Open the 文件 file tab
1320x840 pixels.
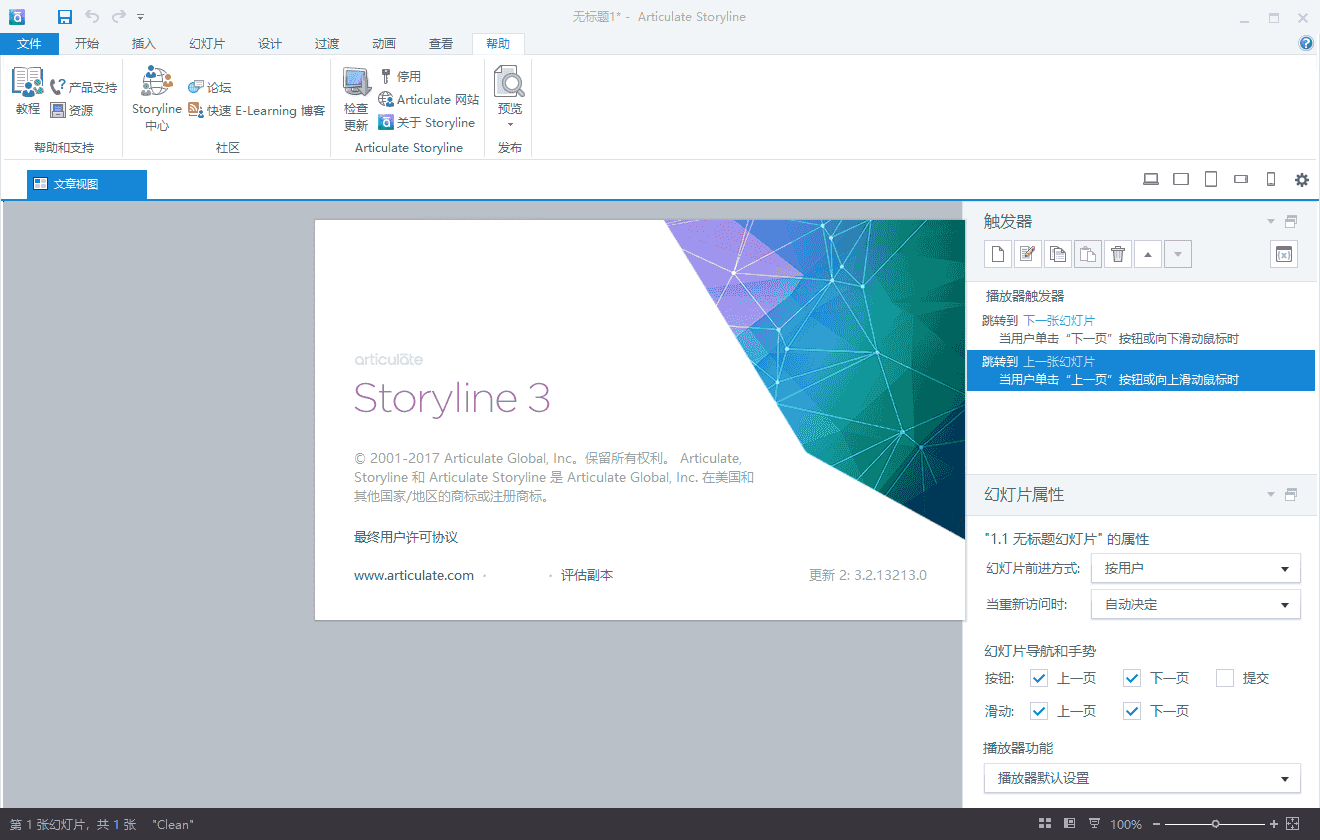pyautogui.click(x=29, y=43)
